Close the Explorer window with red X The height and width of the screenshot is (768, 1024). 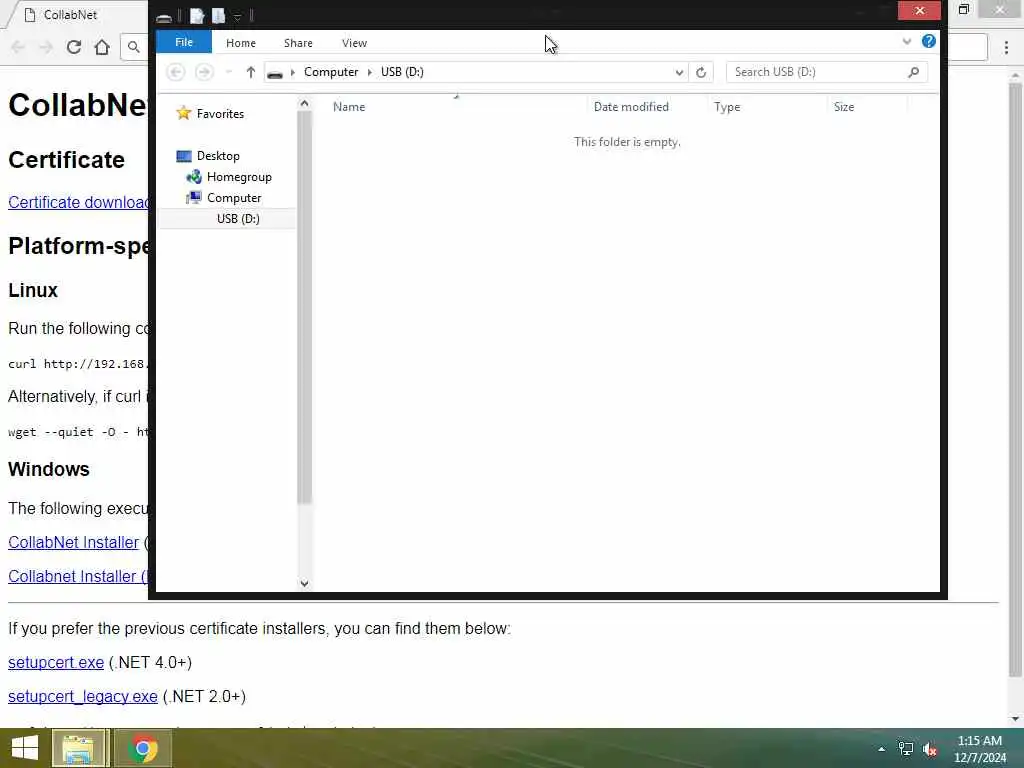919,10
